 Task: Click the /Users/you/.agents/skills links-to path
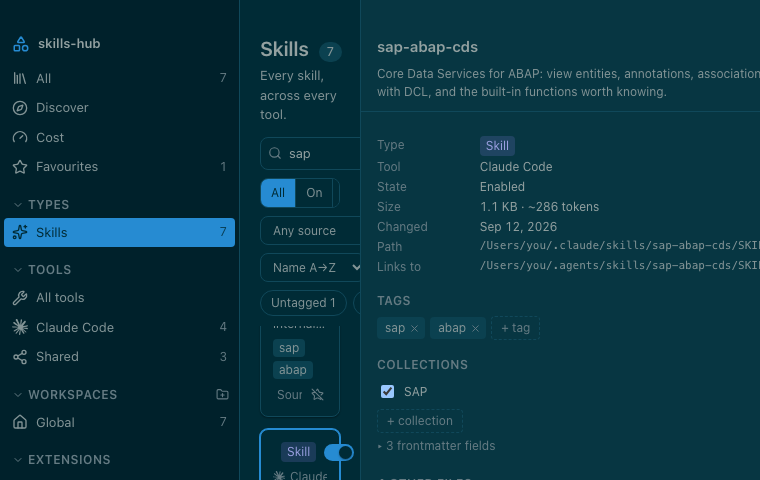(x=620, y=266)
